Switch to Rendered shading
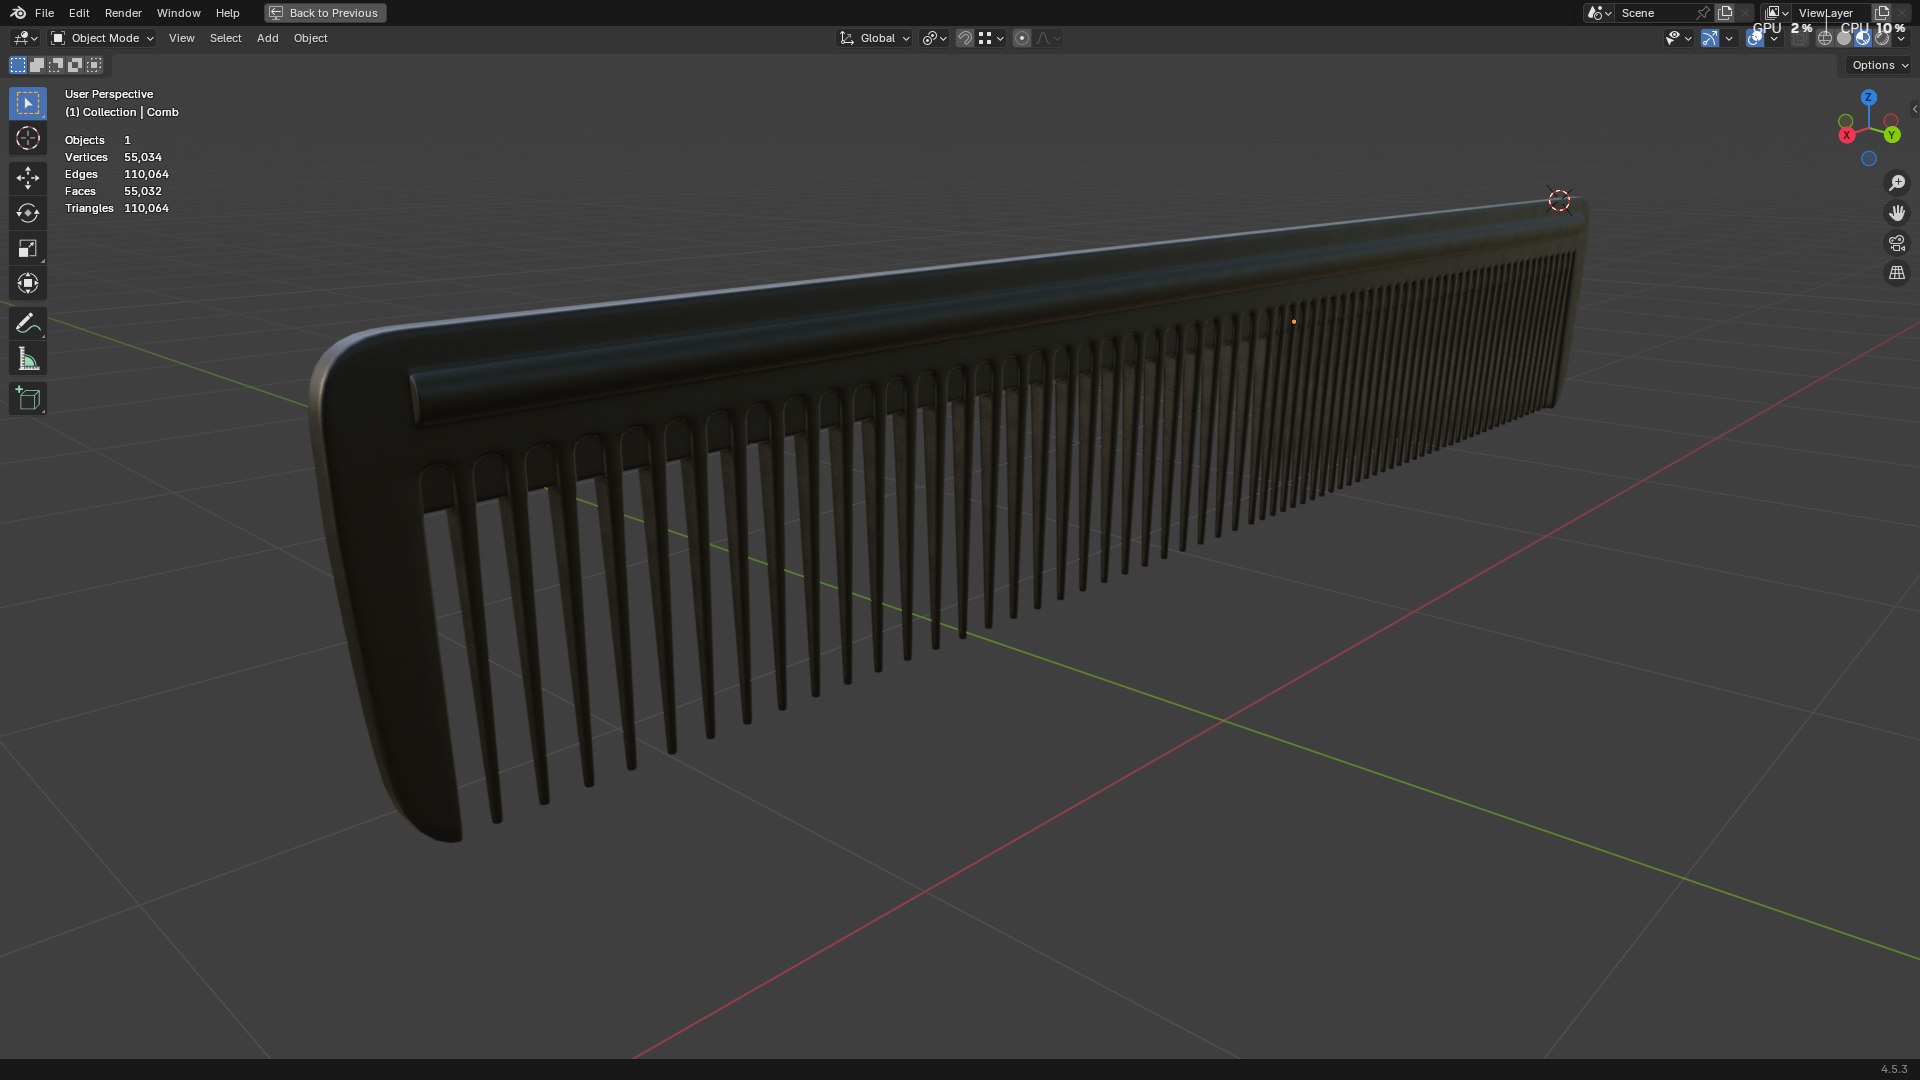The image size is (1920, 1080). tap(1882, 38)
